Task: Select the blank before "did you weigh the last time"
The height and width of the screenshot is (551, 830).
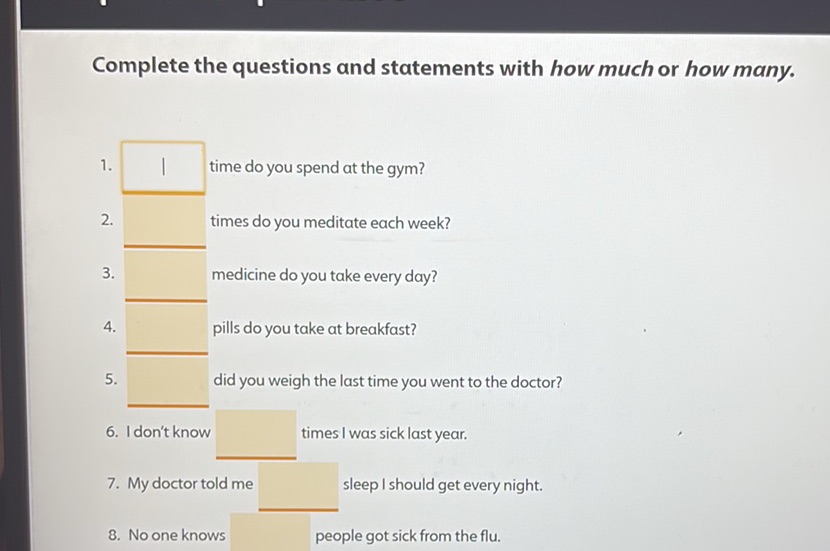Action: point(168,381)
